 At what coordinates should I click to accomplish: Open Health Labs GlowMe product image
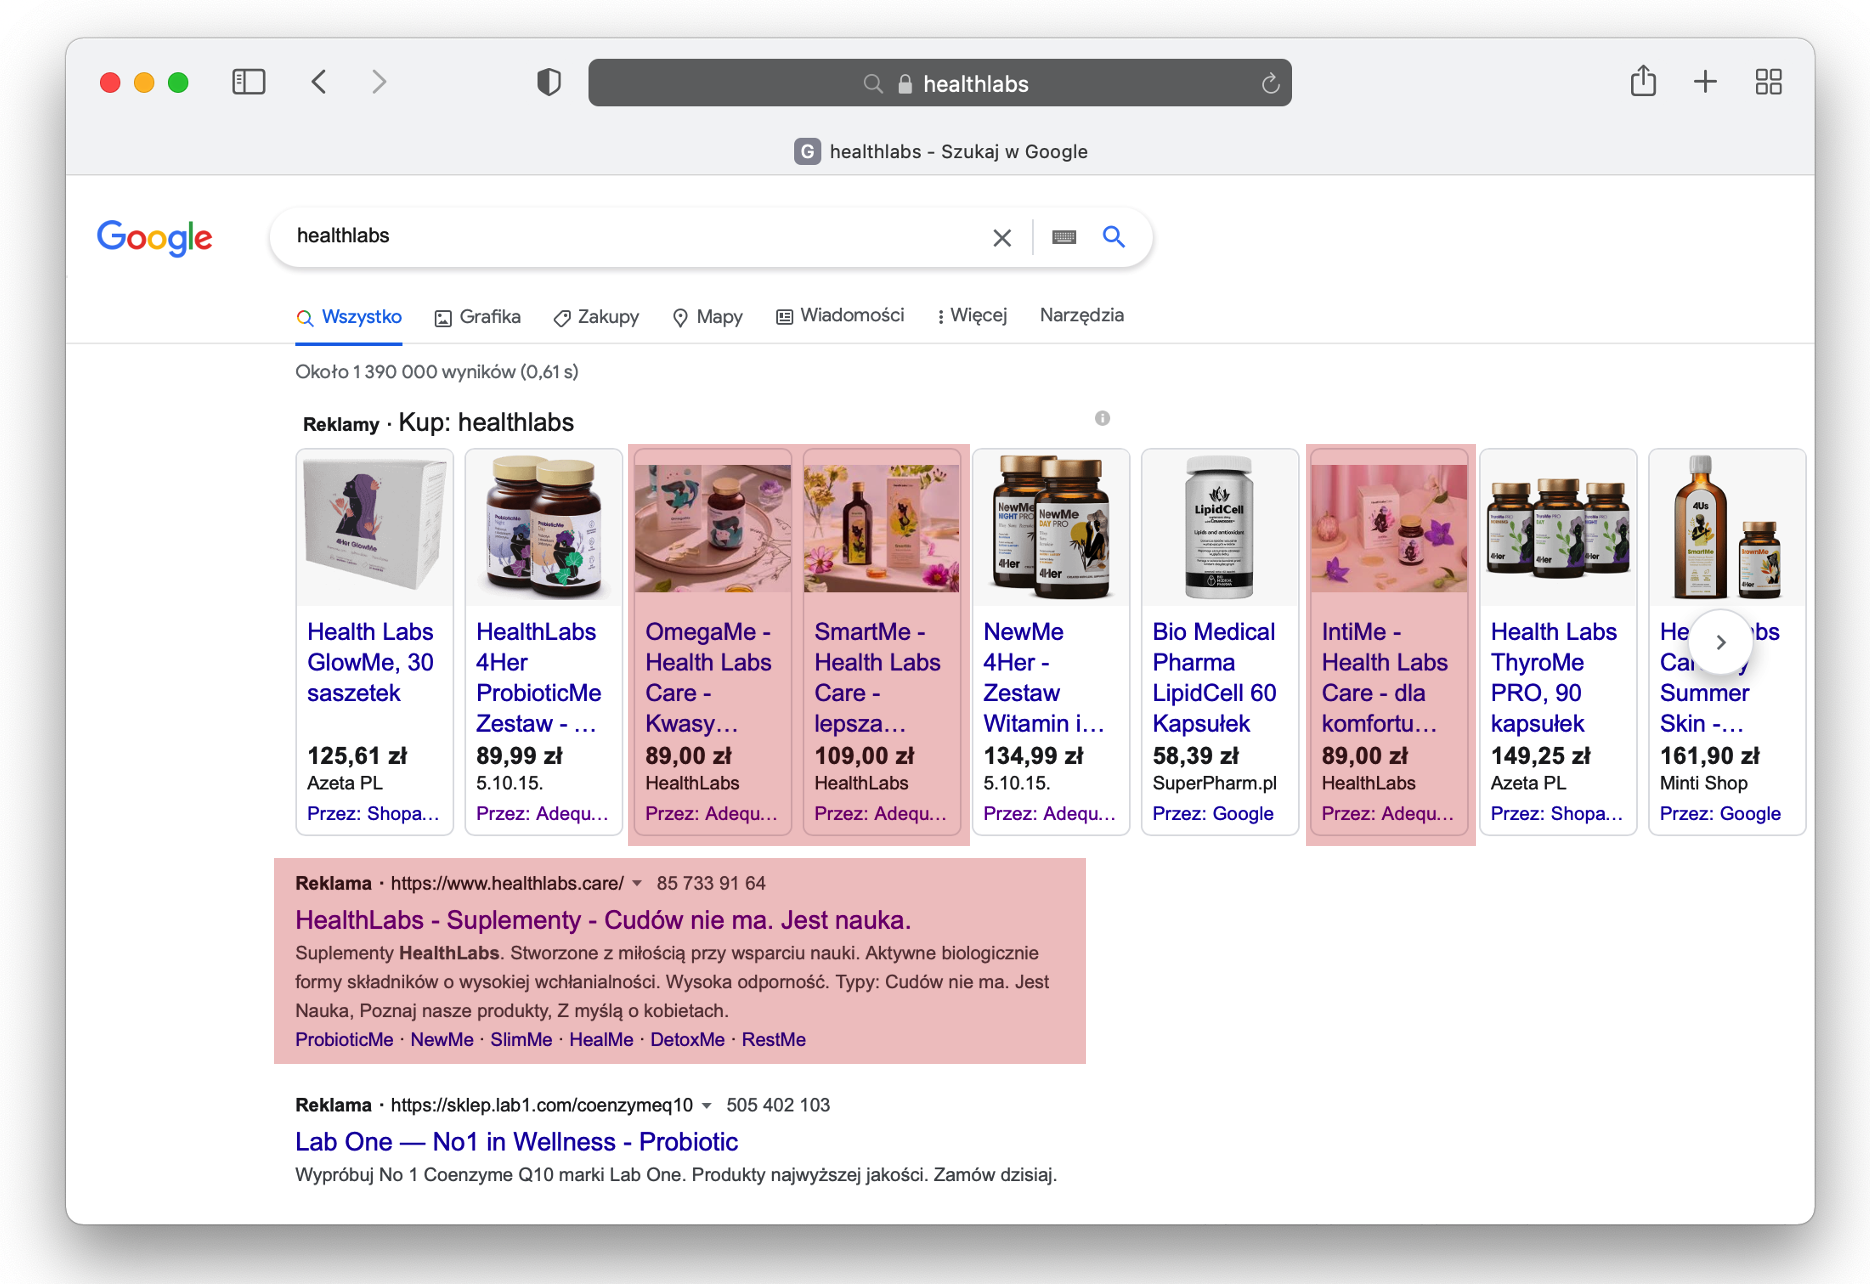(x=374, y=528)
